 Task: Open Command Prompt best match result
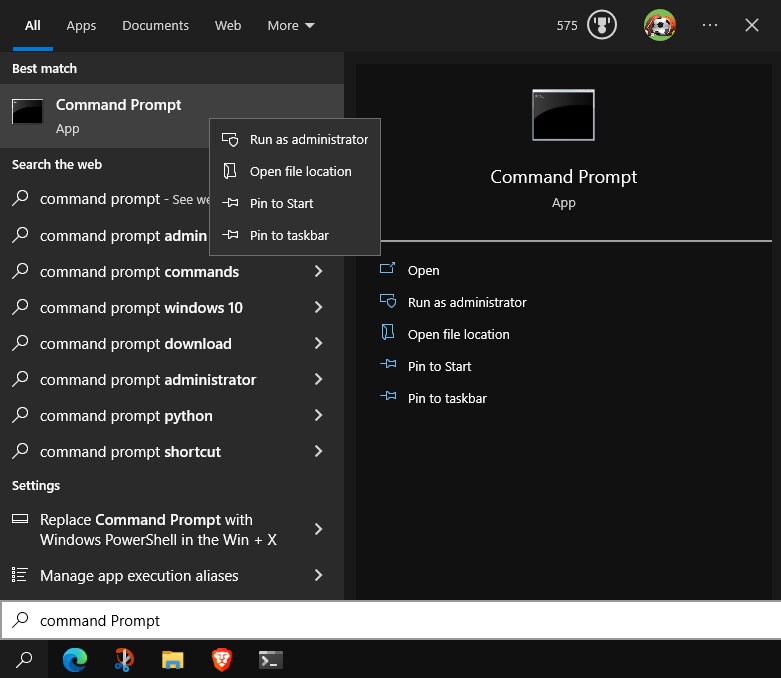click(x=172, y=116)
